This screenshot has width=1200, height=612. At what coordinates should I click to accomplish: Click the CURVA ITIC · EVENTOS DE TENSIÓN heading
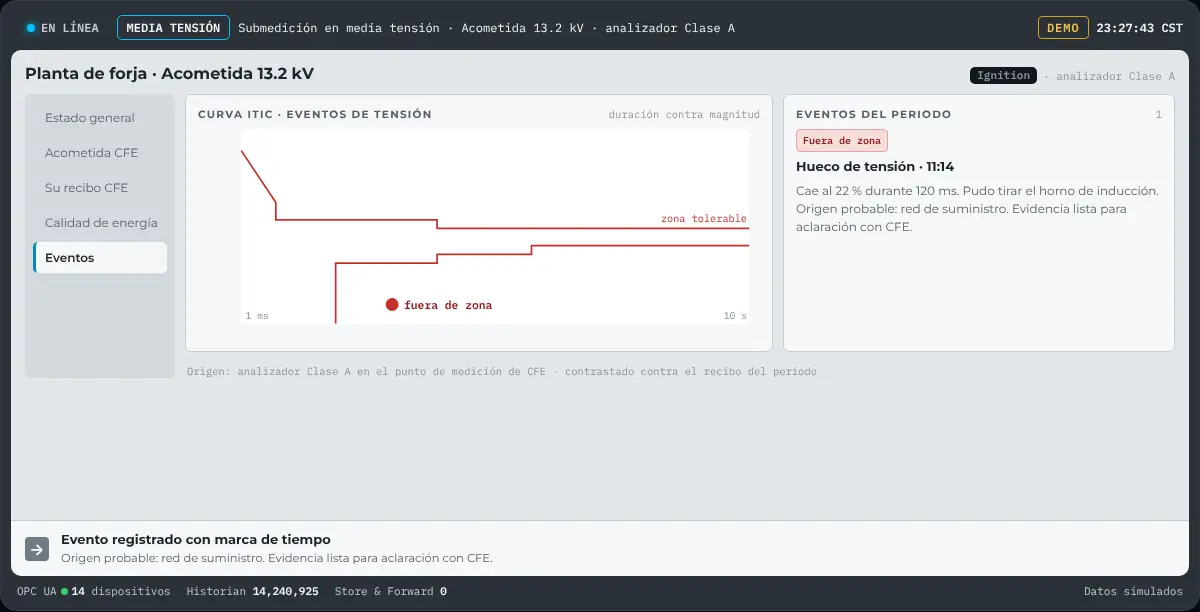(315, 114)
